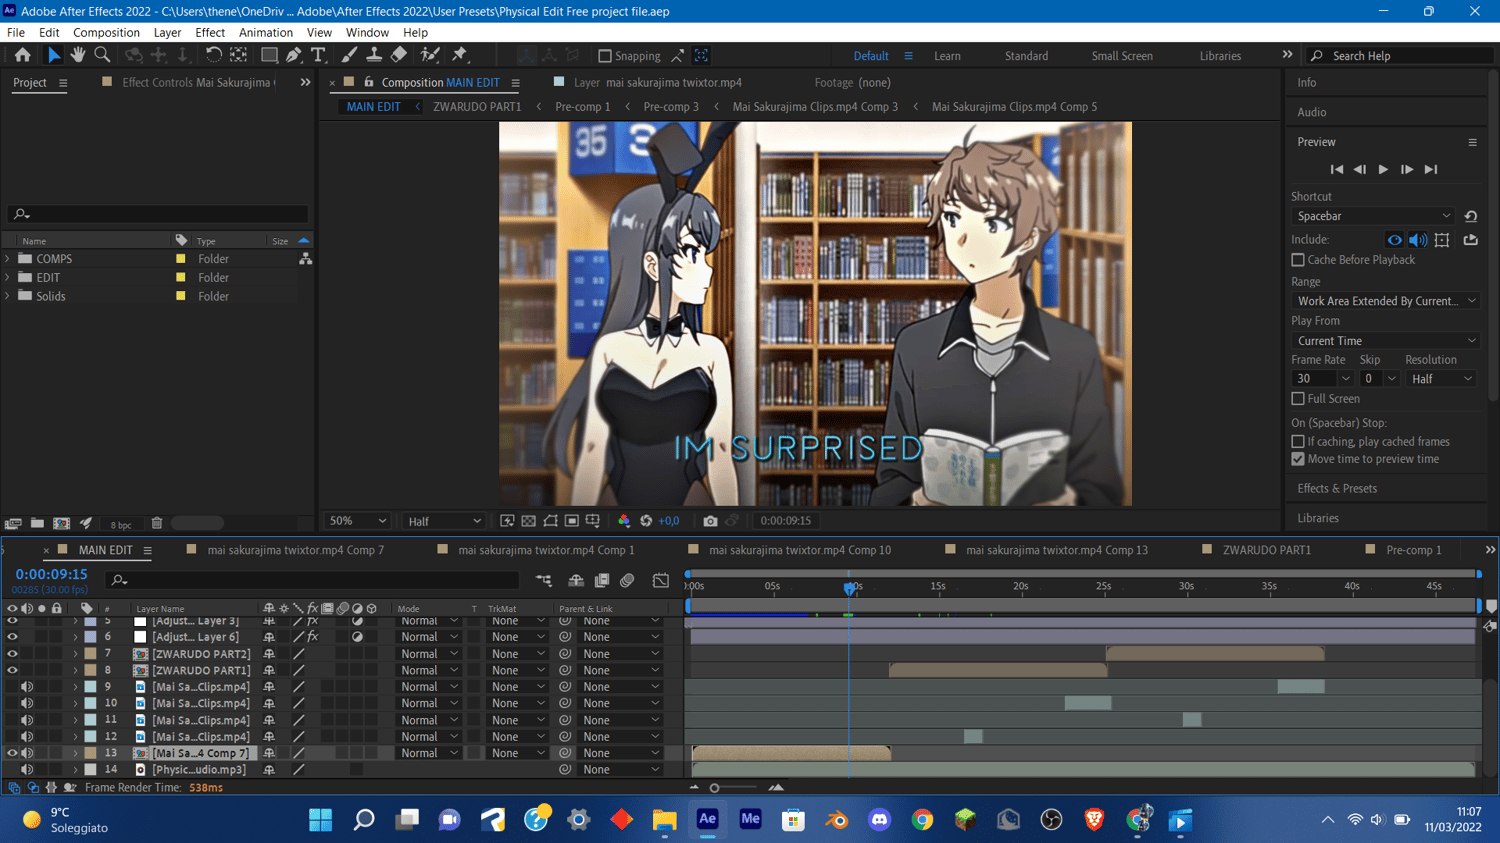
Task: Create a new folder in Project panel
Action: (37, 523)
